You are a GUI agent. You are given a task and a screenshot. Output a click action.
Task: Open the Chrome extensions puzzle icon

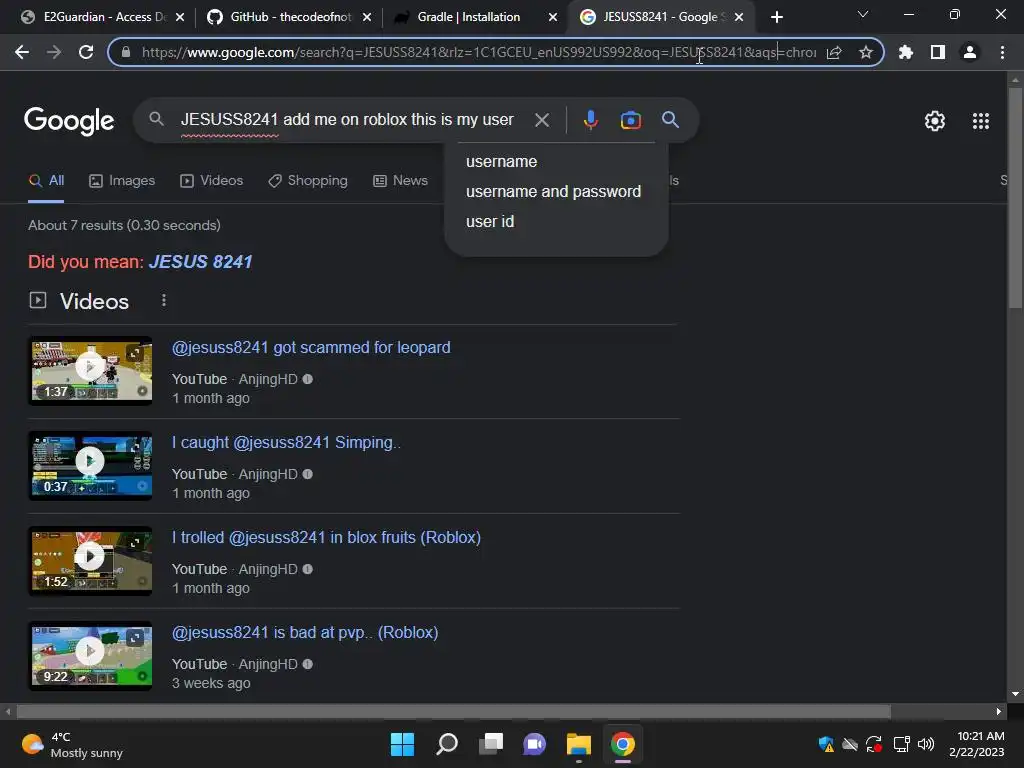point(906,52)
